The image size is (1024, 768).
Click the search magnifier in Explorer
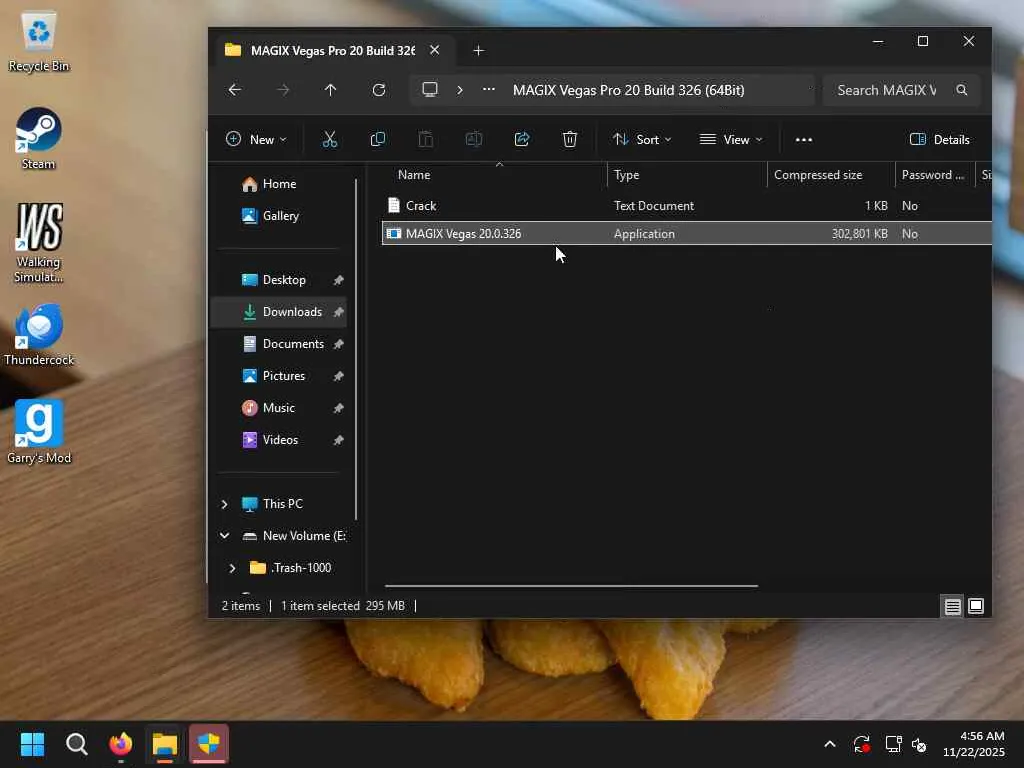point(962,90)
